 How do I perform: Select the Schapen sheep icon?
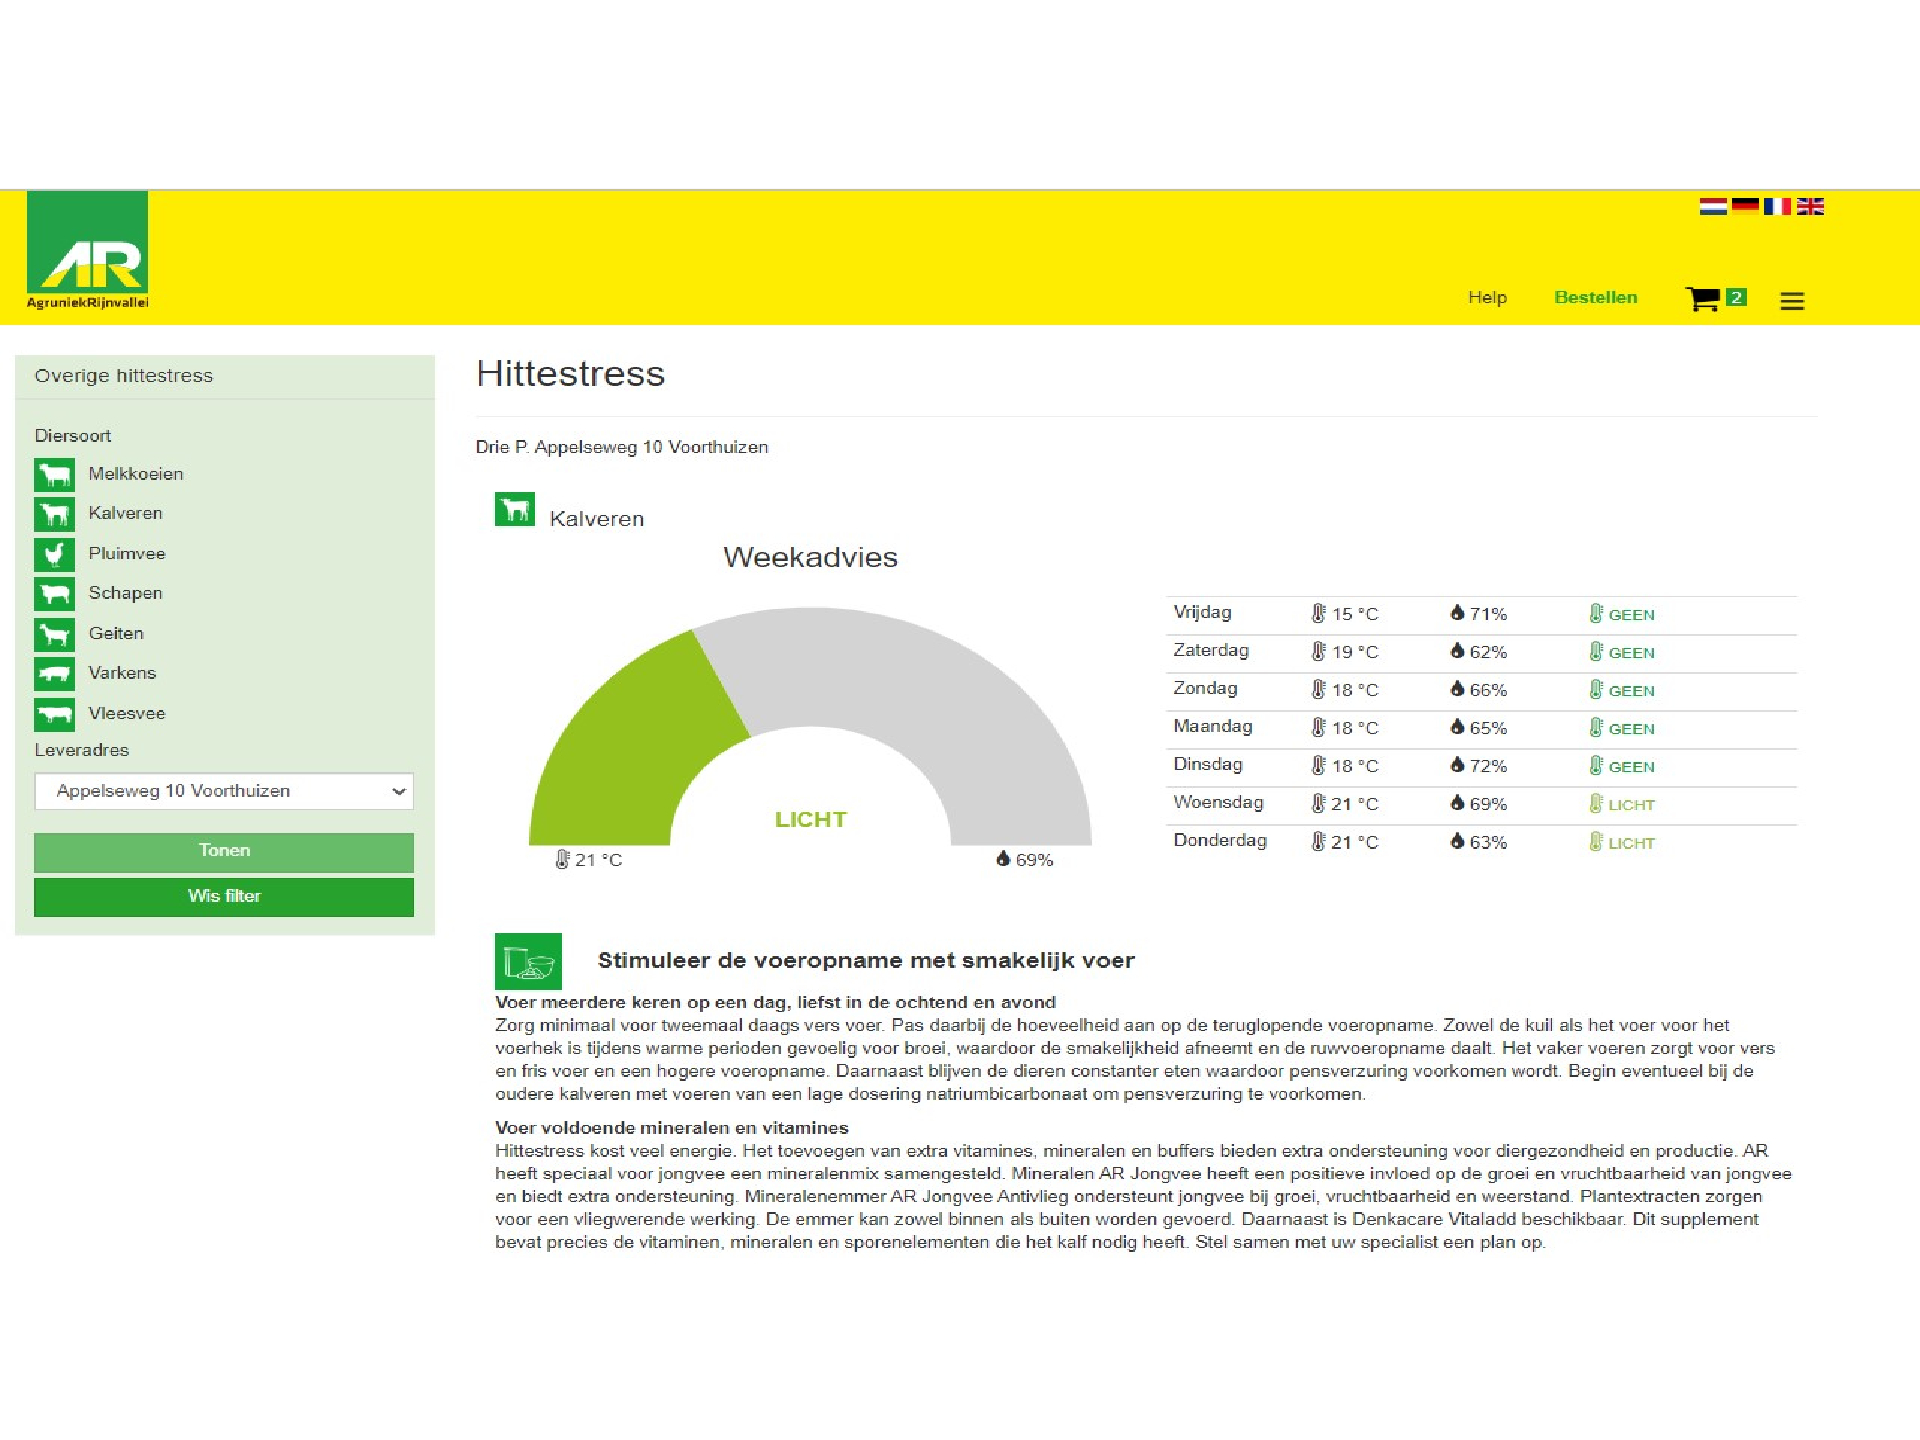tap(54, 593)
